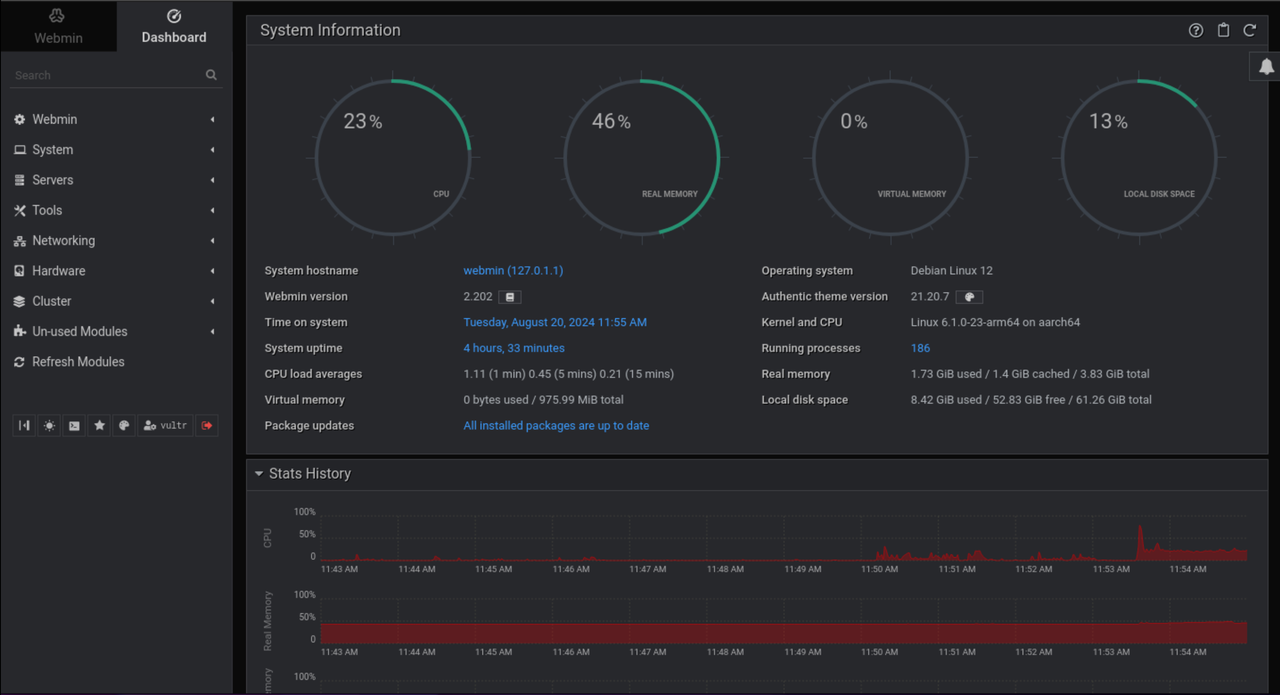Image resolution: width=1280 pixels, height=695 pixels.
Task: Switch to the Webmin tab
Action: (58, 27)
